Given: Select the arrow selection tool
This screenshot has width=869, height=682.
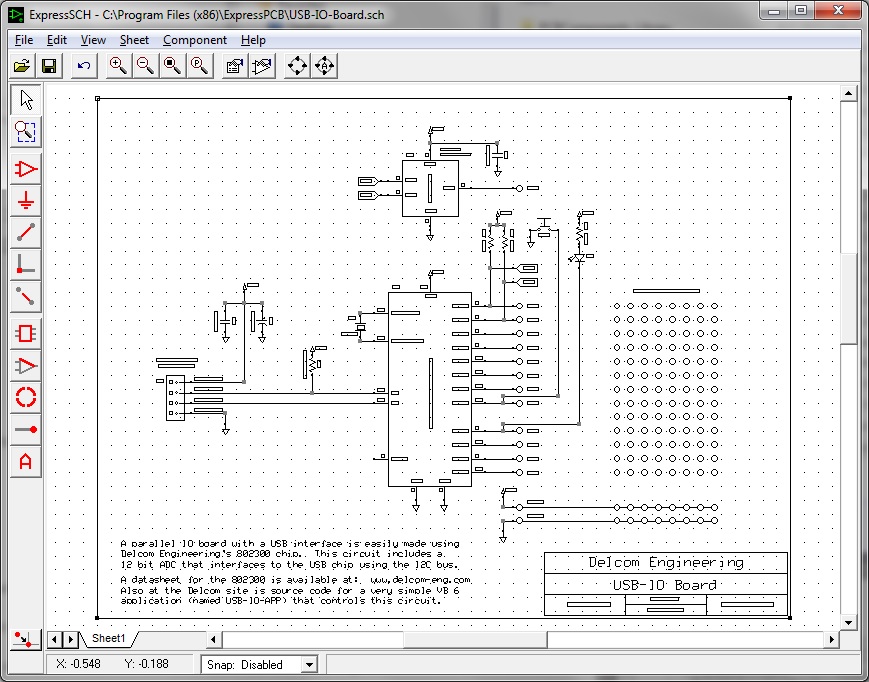Looking at the screenshot, I should 25,99.
